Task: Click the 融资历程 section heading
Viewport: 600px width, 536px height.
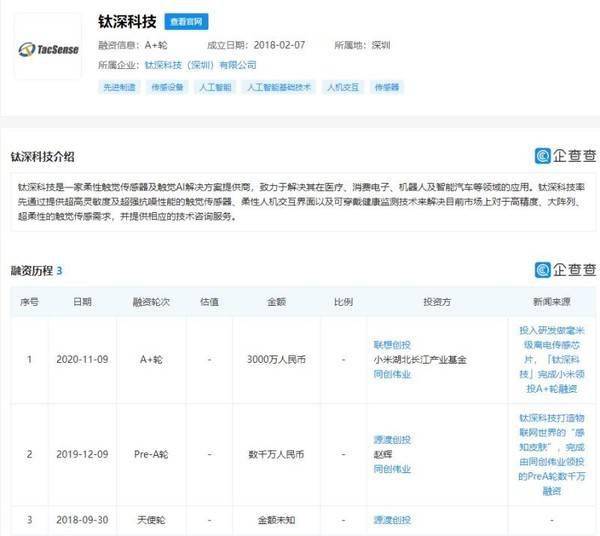Action: coord(32,271)
